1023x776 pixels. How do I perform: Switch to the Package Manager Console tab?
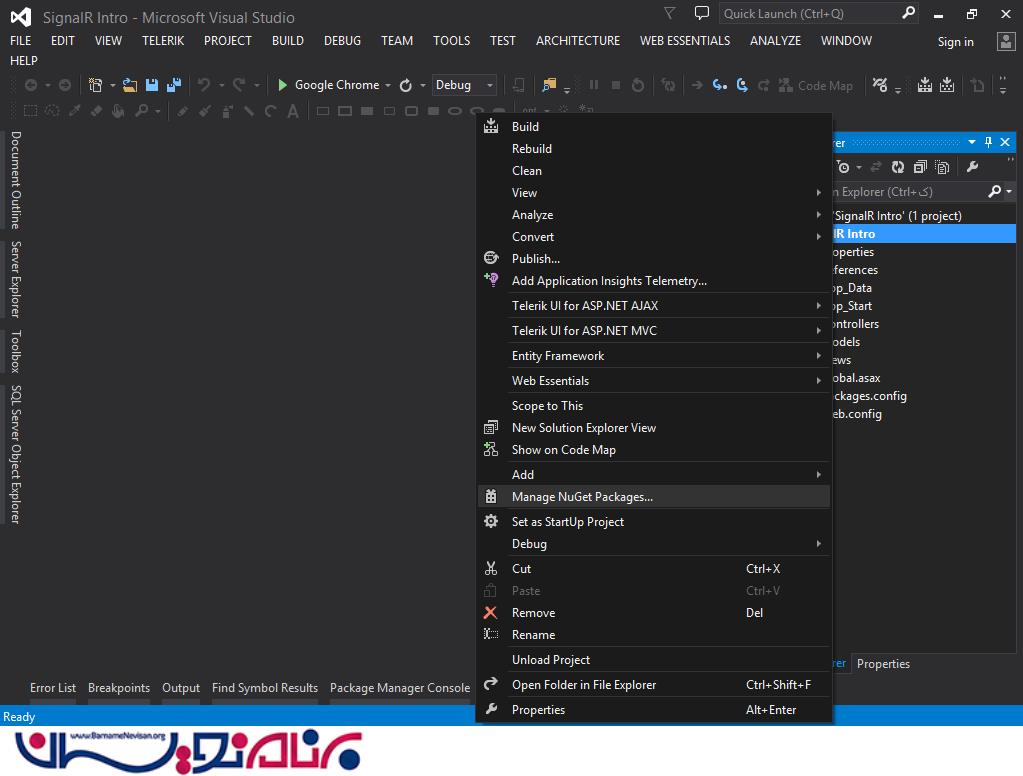click(x=399, y=687)
